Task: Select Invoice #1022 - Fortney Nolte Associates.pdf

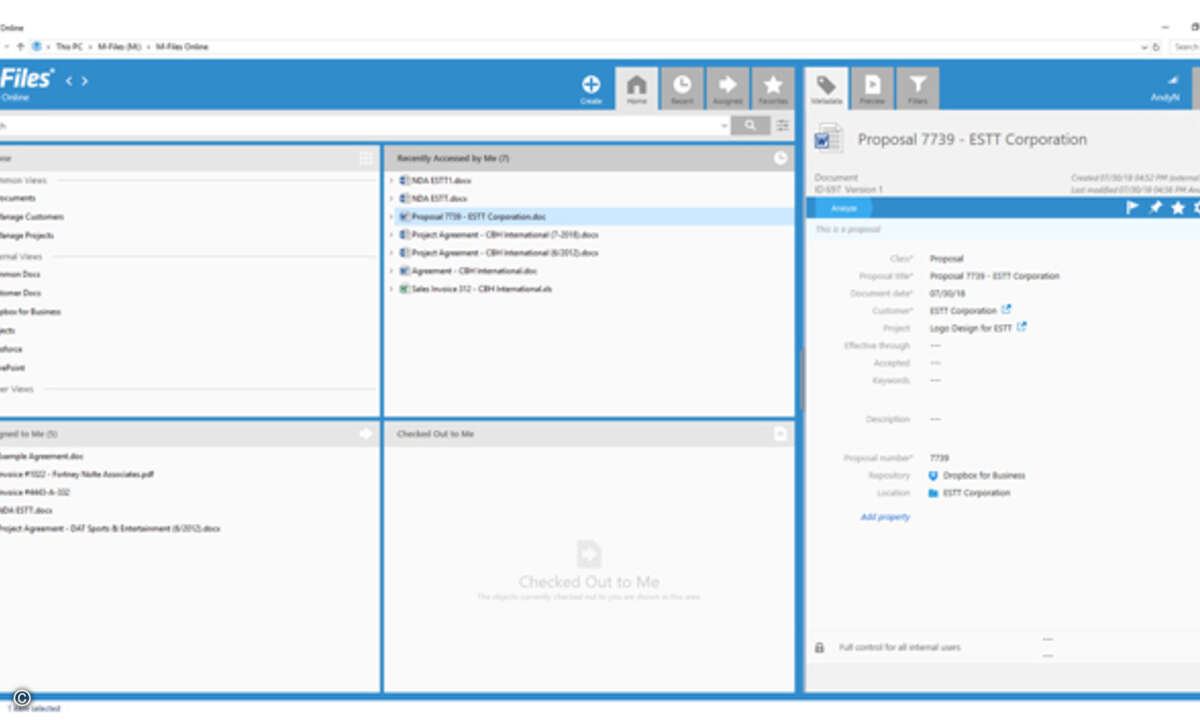Action: [x=77, y=475]
